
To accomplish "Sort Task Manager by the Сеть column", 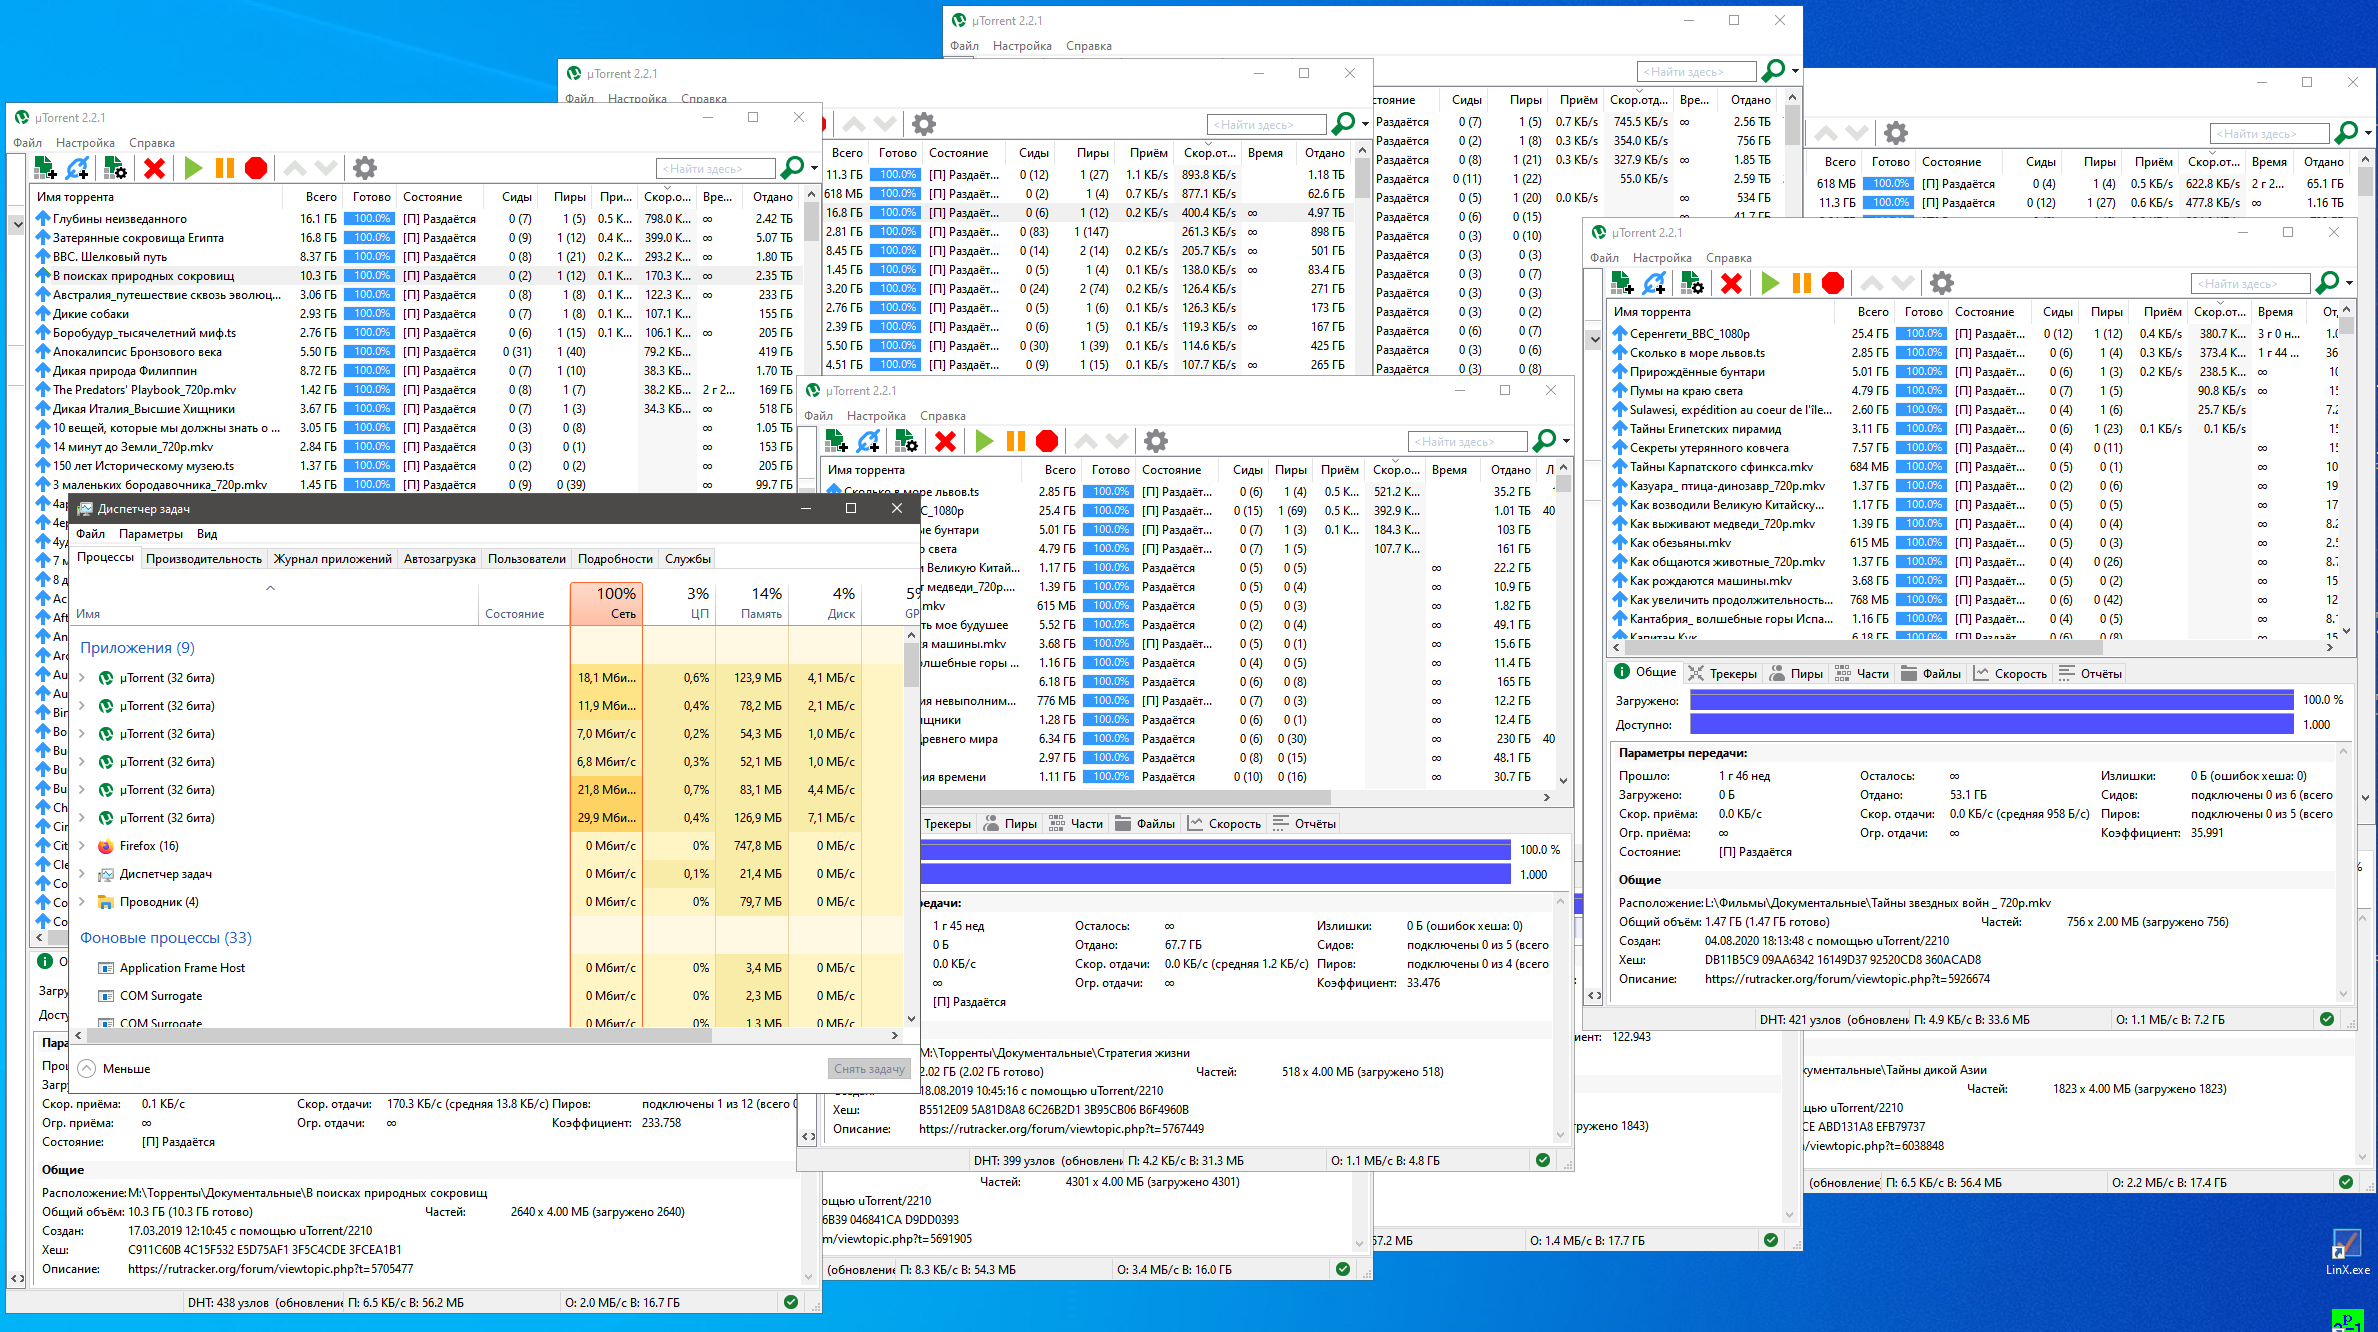I will pyautogui.click(x=606, y=604).
